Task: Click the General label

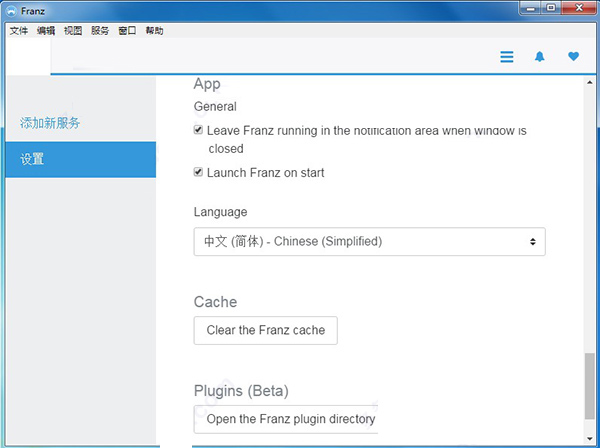Action: coord(215,106)
